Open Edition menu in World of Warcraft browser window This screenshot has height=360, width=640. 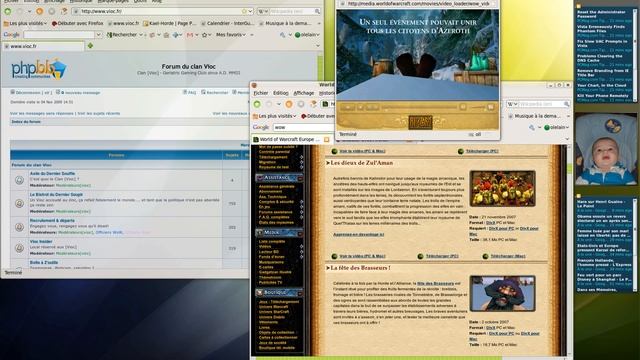tap(280, 93)
